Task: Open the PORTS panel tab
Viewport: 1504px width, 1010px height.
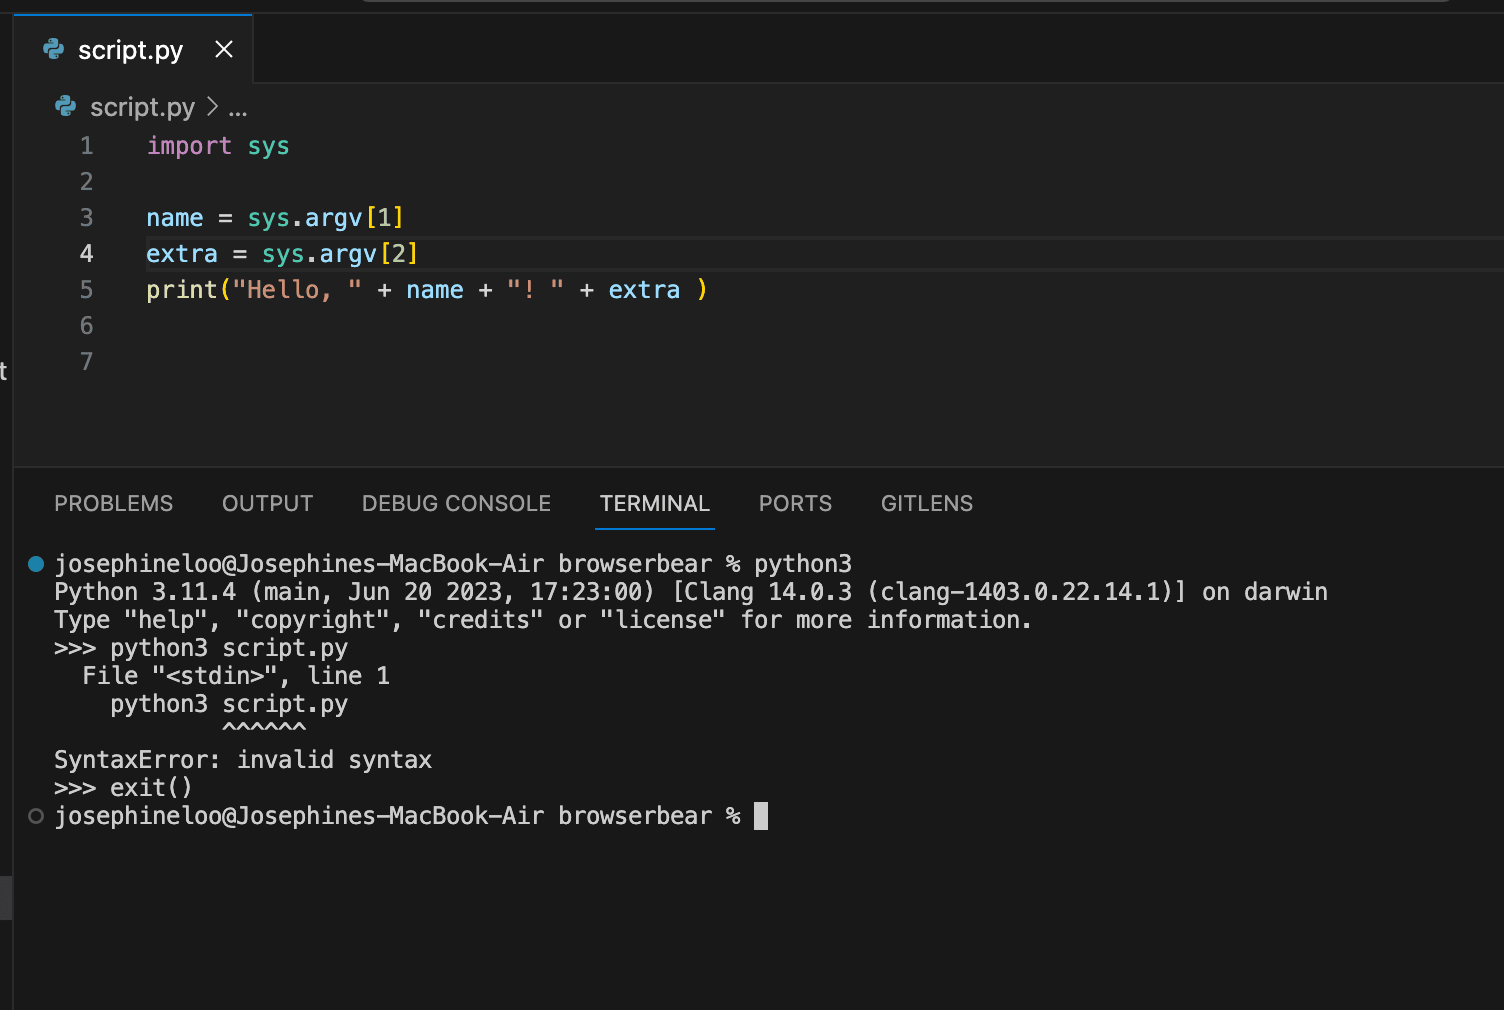Action: click(x=795, y=503)
